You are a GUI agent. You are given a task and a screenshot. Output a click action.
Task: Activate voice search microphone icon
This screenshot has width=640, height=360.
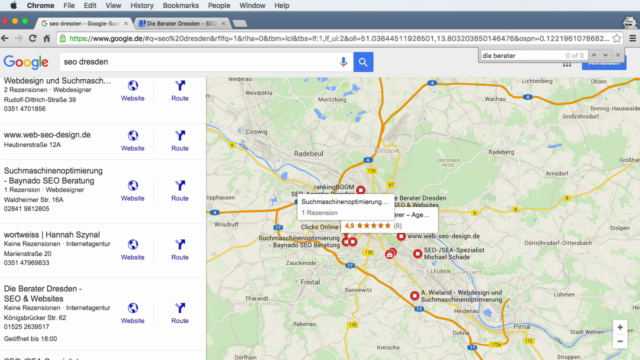[x=343, y=62]
